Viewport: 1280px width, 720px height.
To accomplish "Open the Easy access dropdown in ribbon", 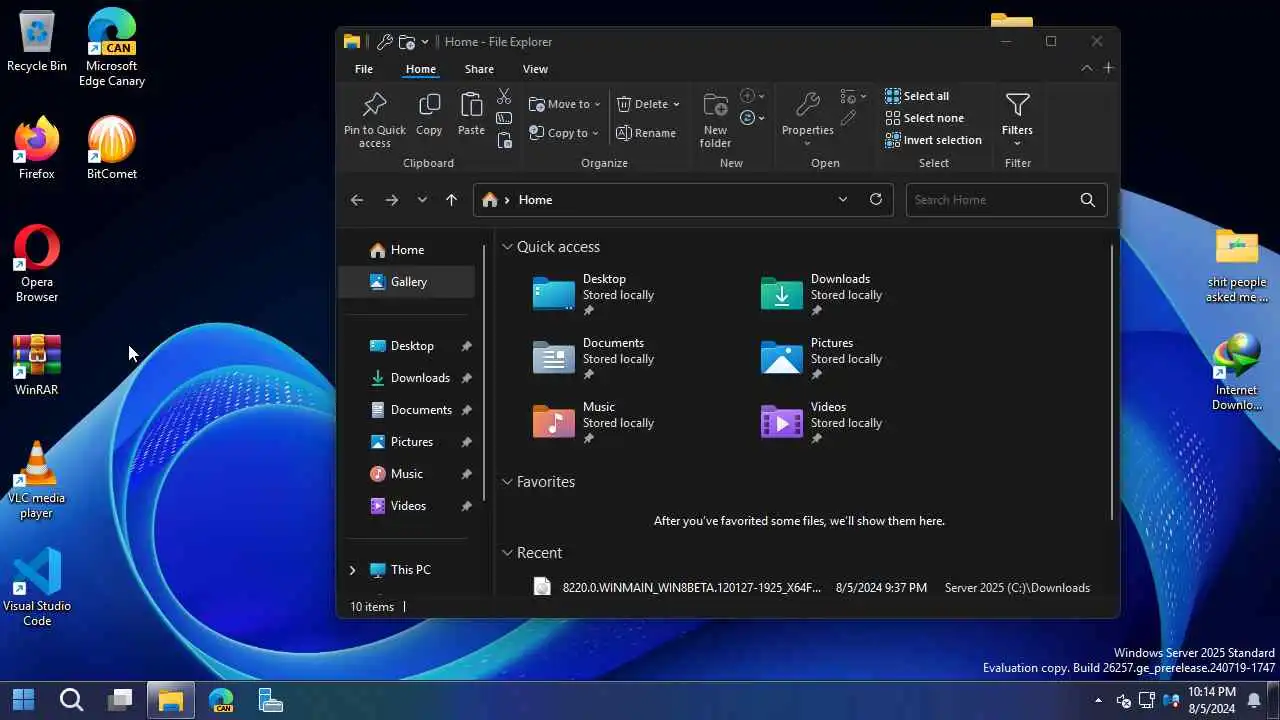I will pos(752,118).
